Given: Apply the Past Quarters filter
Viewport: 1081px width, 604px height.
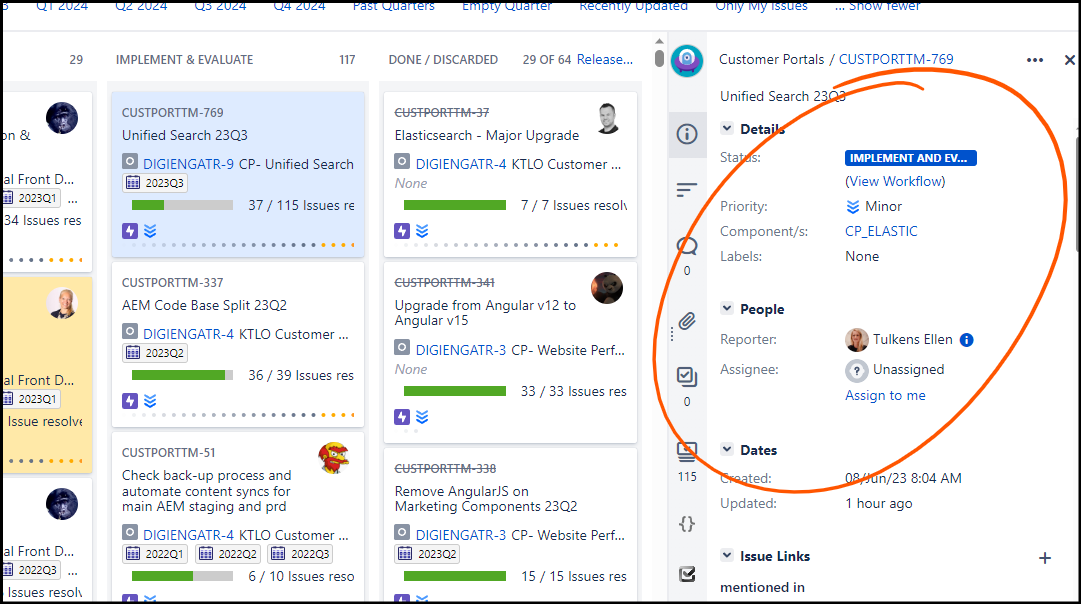Looking at the screenshot, I should point(394,6).
